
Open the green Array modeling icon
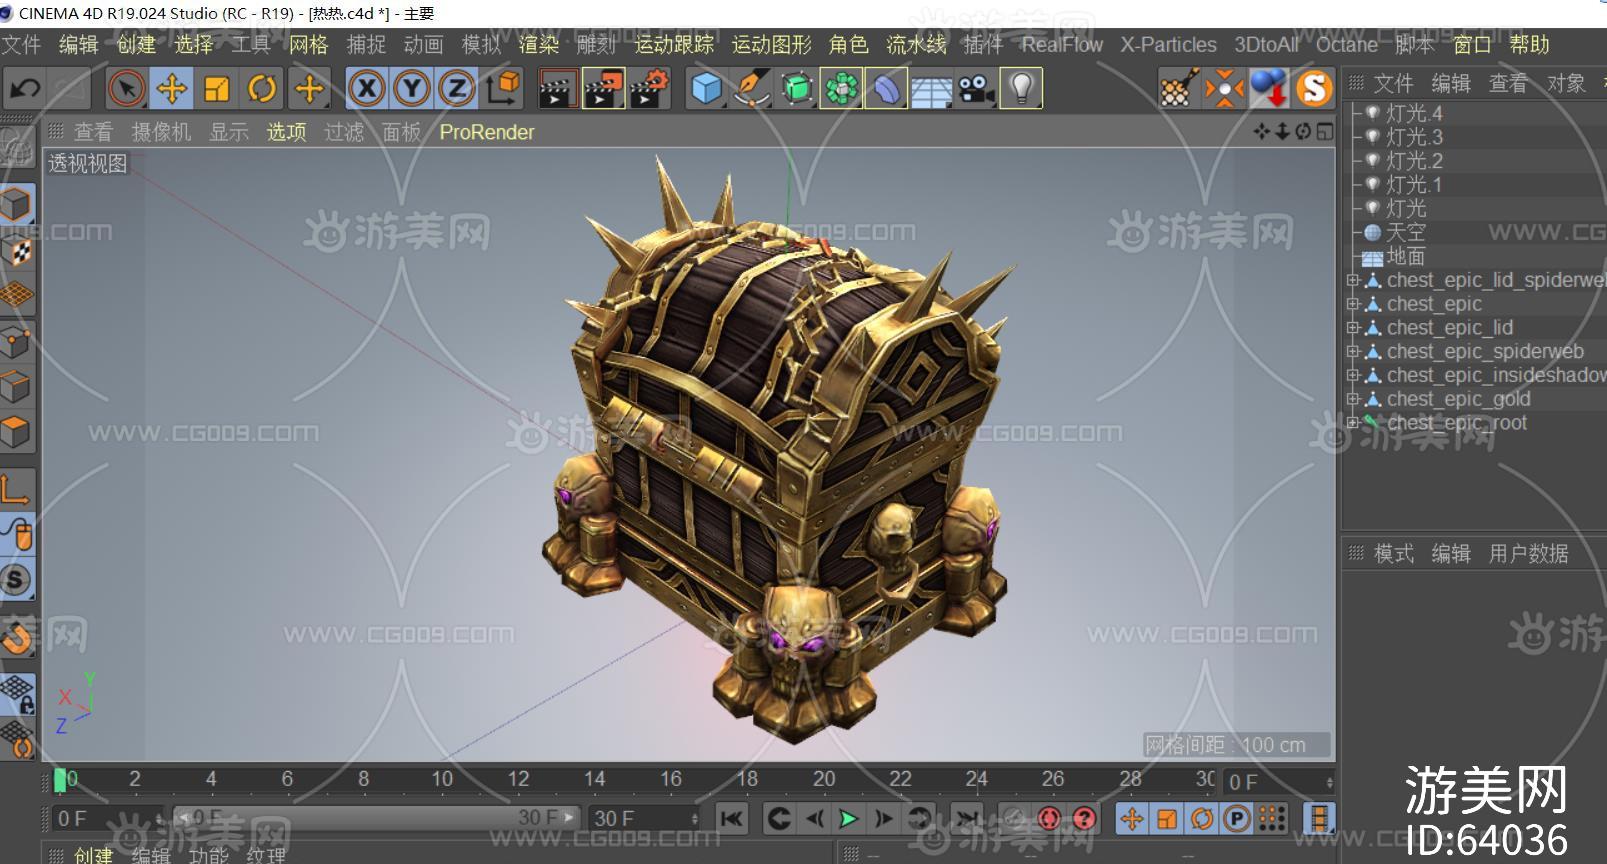click(842, 89)
